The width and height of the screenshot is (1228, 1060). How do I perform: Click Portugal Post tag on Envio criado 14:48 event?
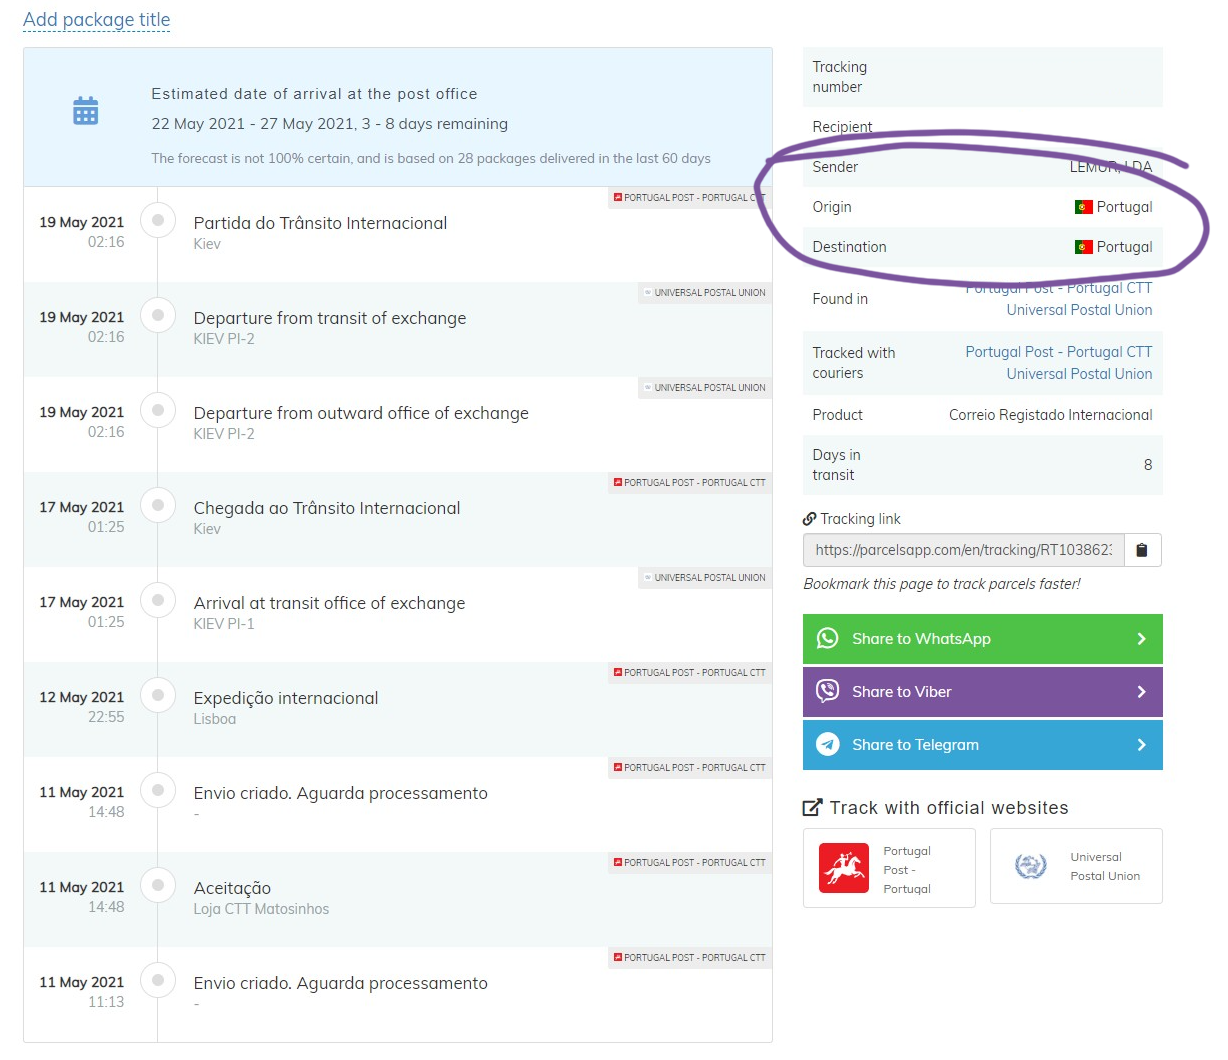pos(690,768)
